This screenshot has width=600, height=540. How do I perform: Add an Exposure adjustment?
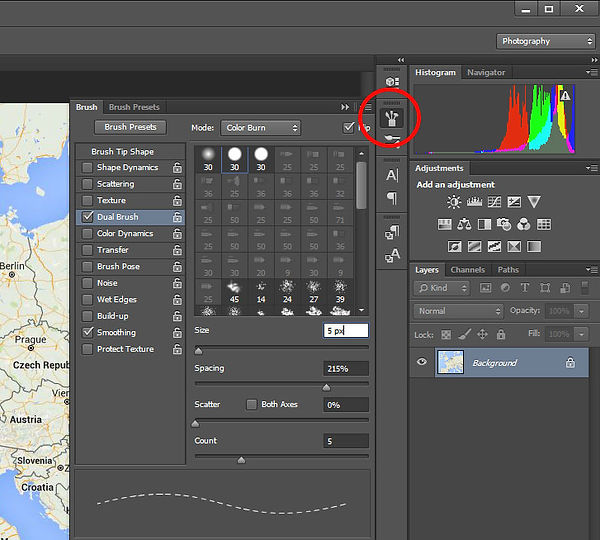click(x=514, y=202)
